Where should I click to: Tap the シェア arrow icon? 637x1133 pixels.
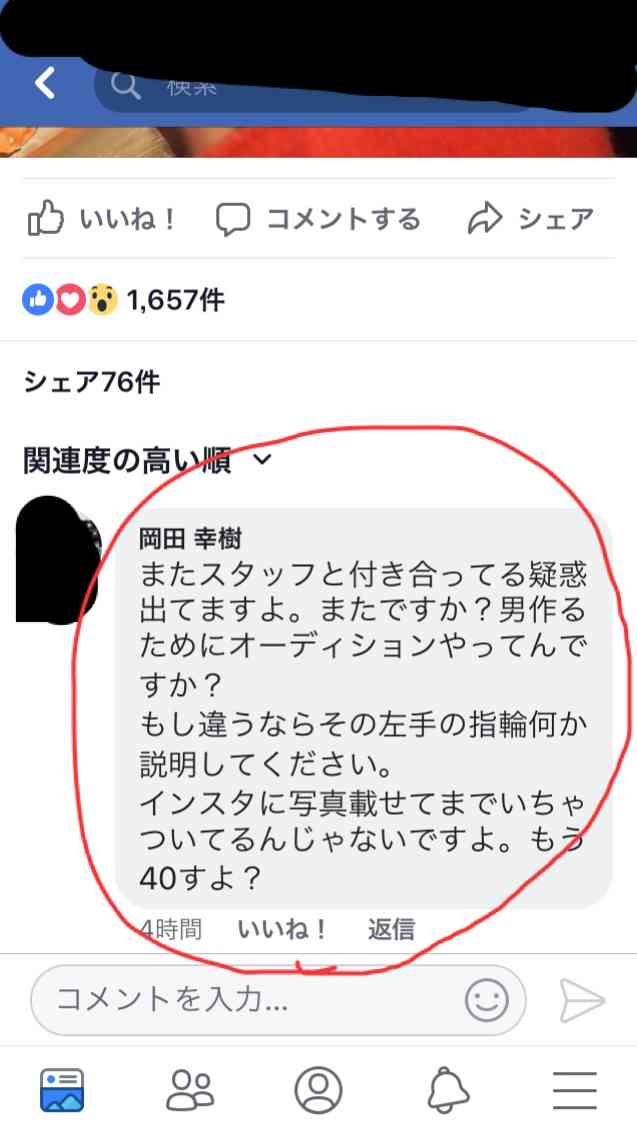485,219
